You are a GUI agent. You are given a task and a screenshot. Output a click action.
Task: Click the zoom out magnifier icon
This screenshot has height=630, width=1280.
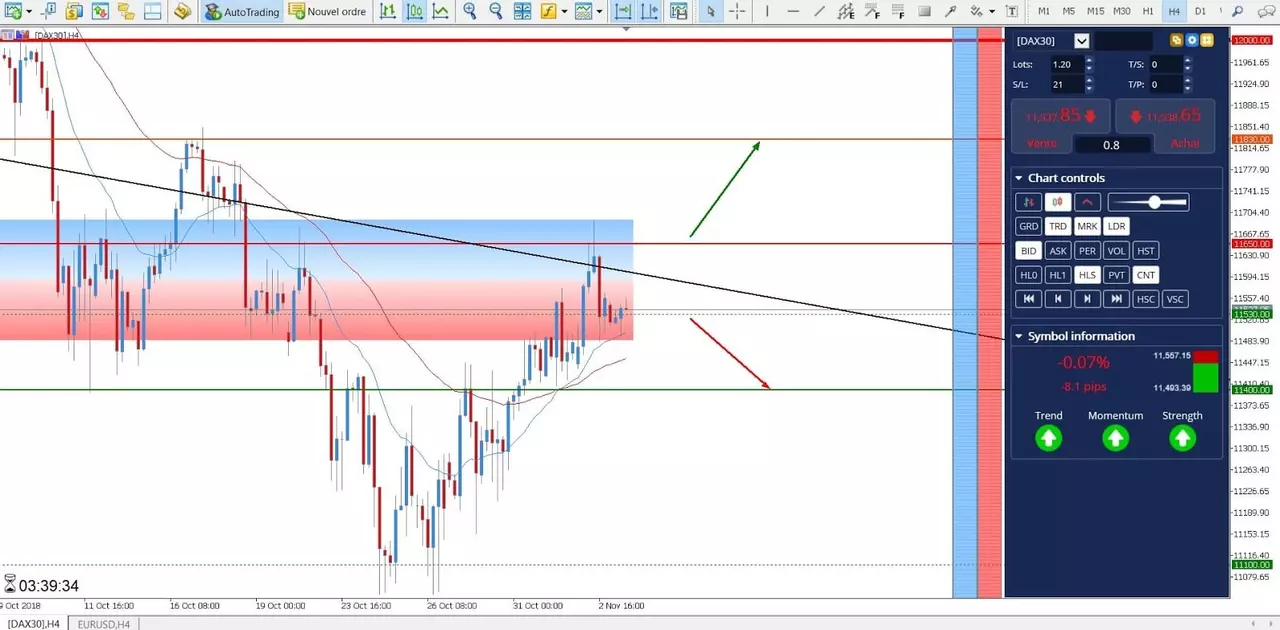click(x=496, y=12)
